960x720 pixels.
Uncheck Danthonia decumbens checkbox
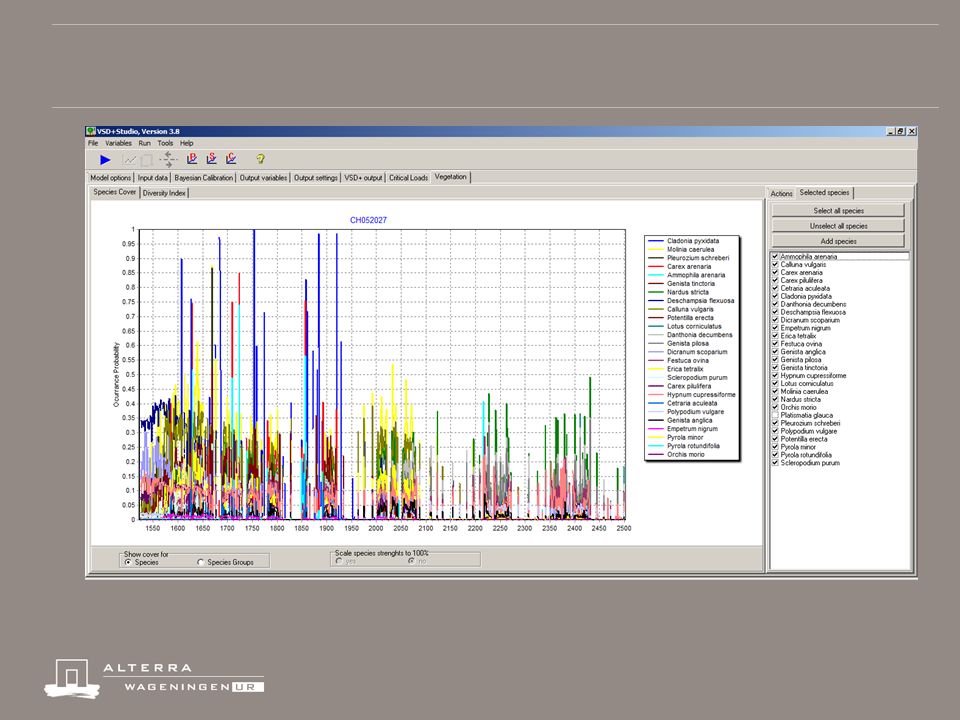[775, 304]
